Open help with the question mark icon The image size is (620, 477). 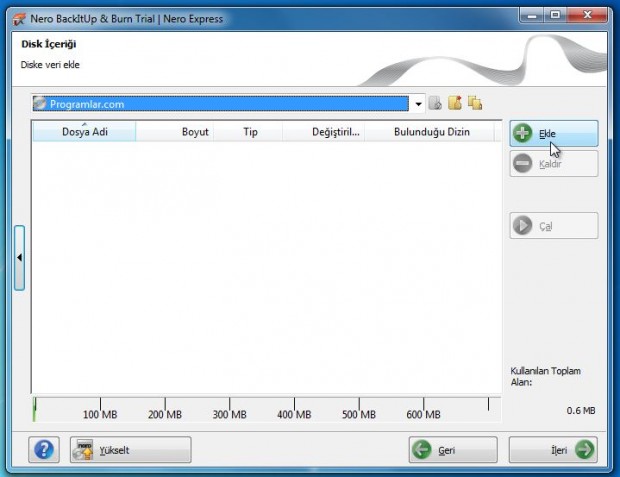click(44, 450)
